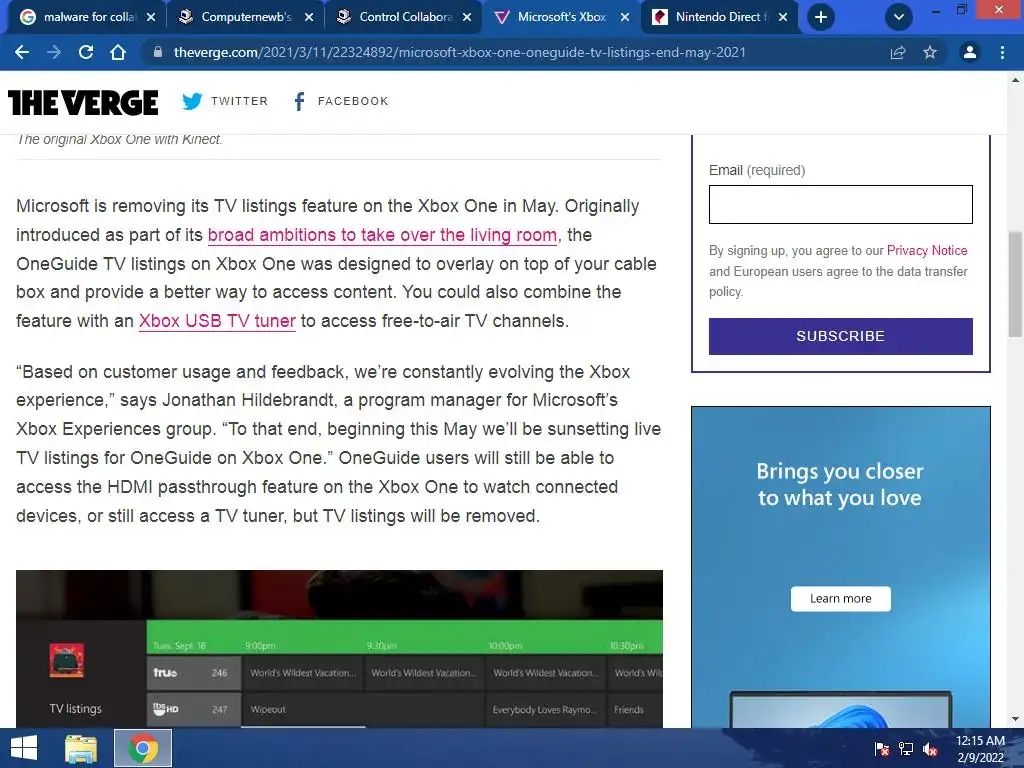Open the OneGuide TV listings screenshot
The height and width of the screenshot is (768, 1024).
[x=339, y=648]
